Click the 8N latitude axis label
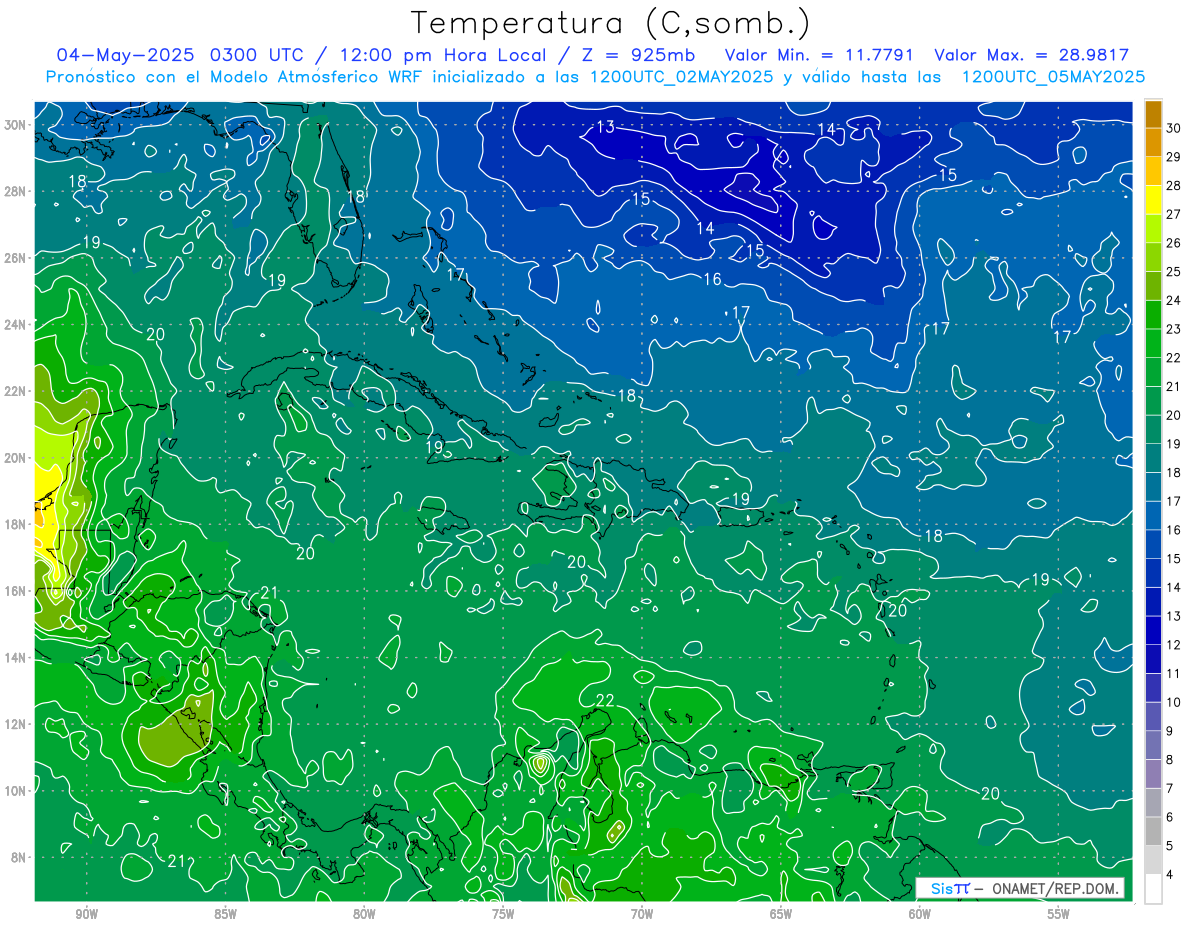The image size is (1200, 927). click(x=20, y=857)
